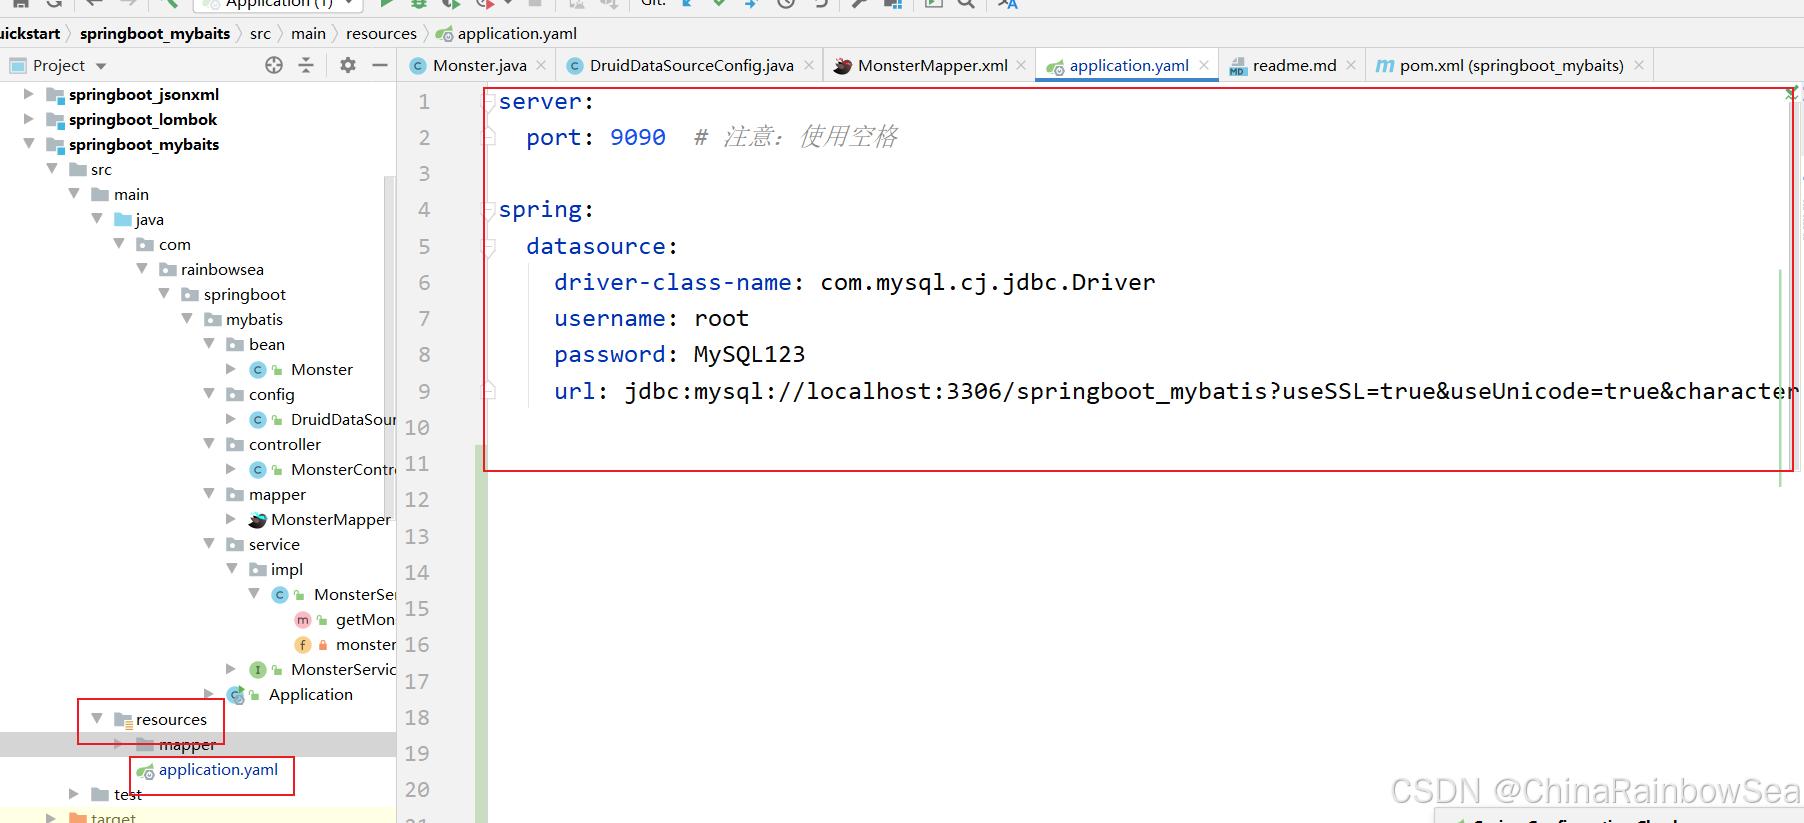Collapse all items in Project panel

tap(306, 65)
